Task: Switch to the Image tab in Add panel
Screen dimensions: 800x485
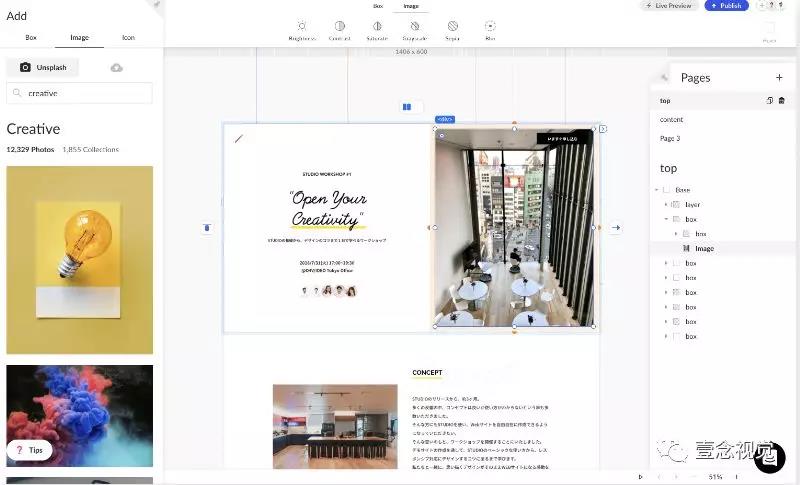Action: (x=80, y=37)
